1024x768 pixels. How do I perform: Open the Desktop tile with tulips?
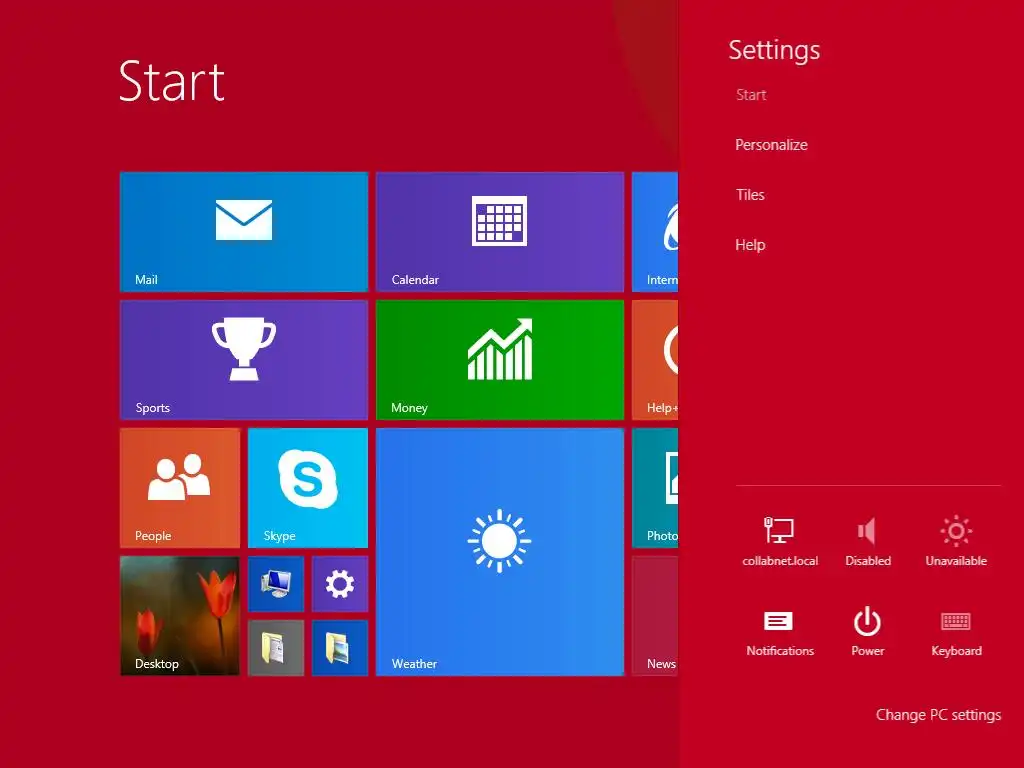180,616
